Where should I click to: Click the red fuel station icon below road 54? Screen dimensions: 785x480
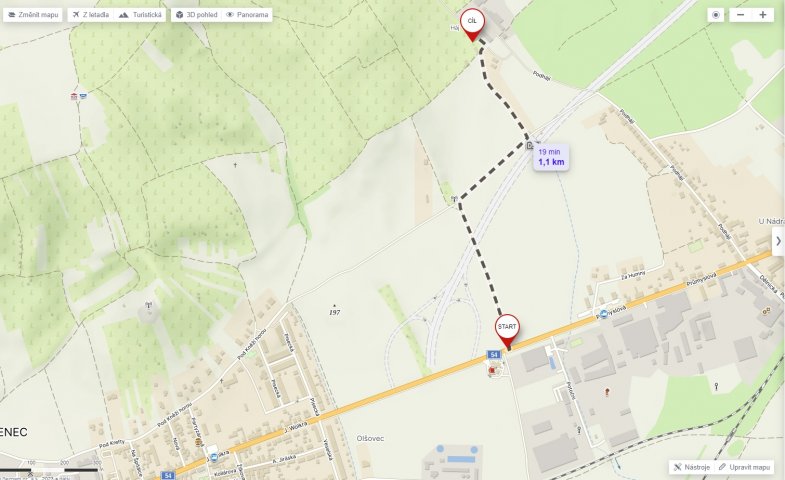(492, 370)
